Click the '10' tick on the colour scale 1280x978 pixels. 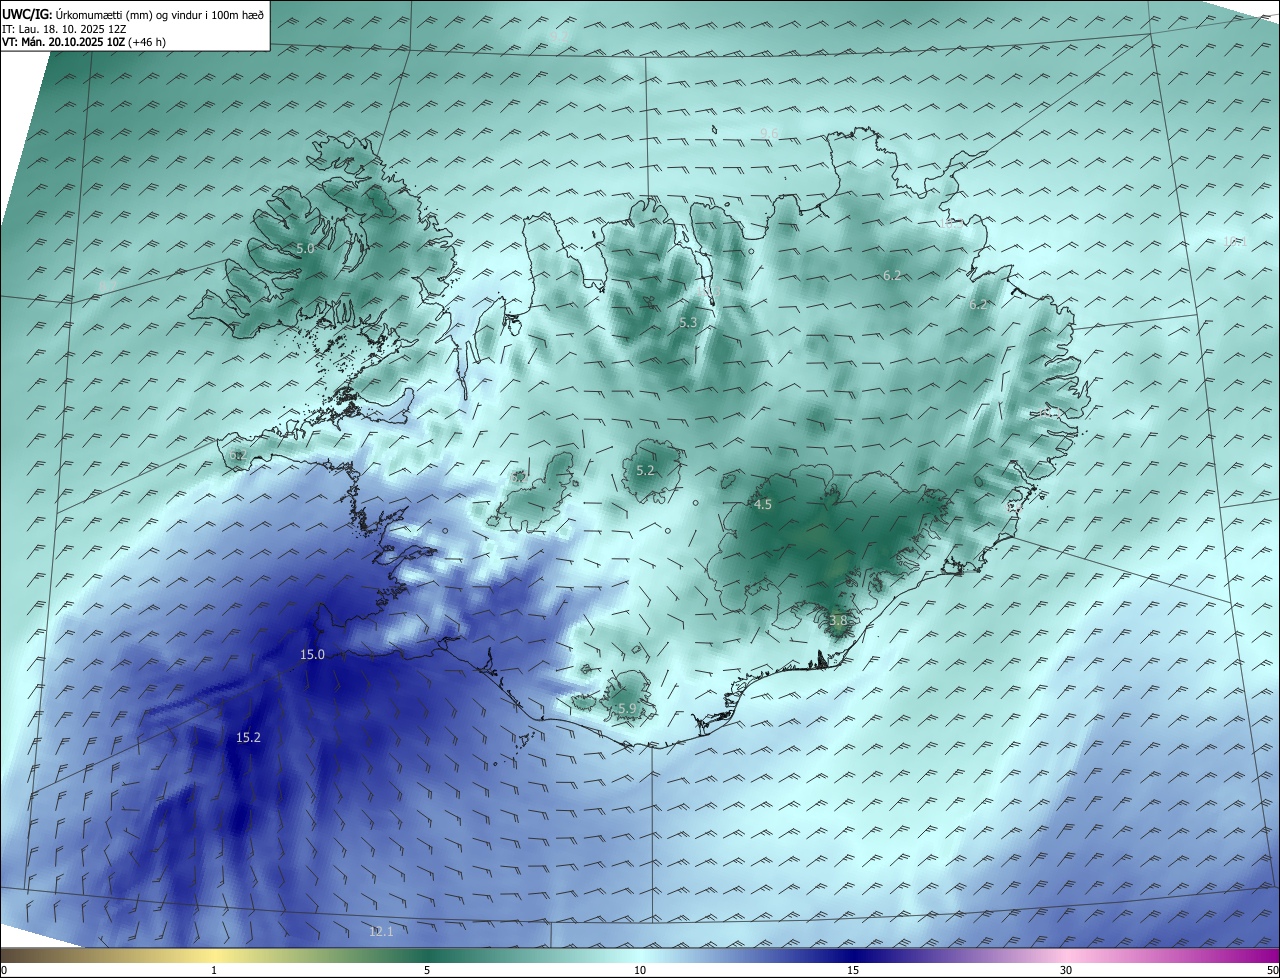(x=640, y=970)
